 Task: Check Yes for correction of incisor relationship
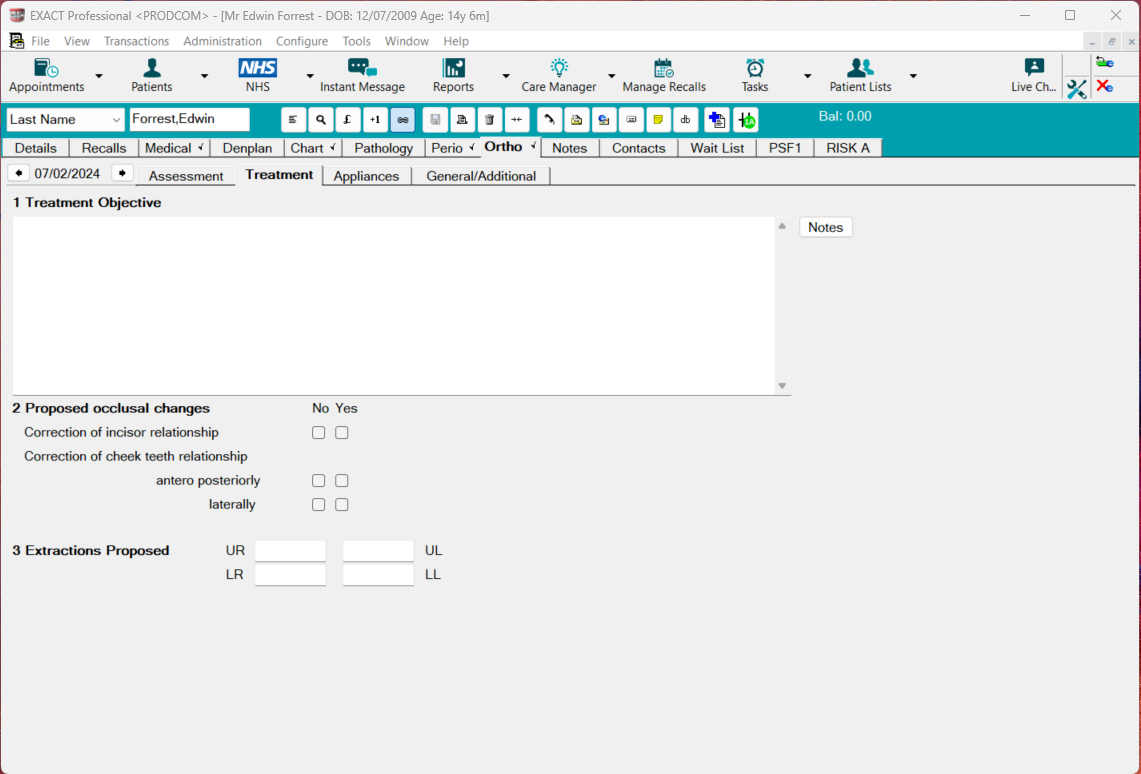[341, 432]
